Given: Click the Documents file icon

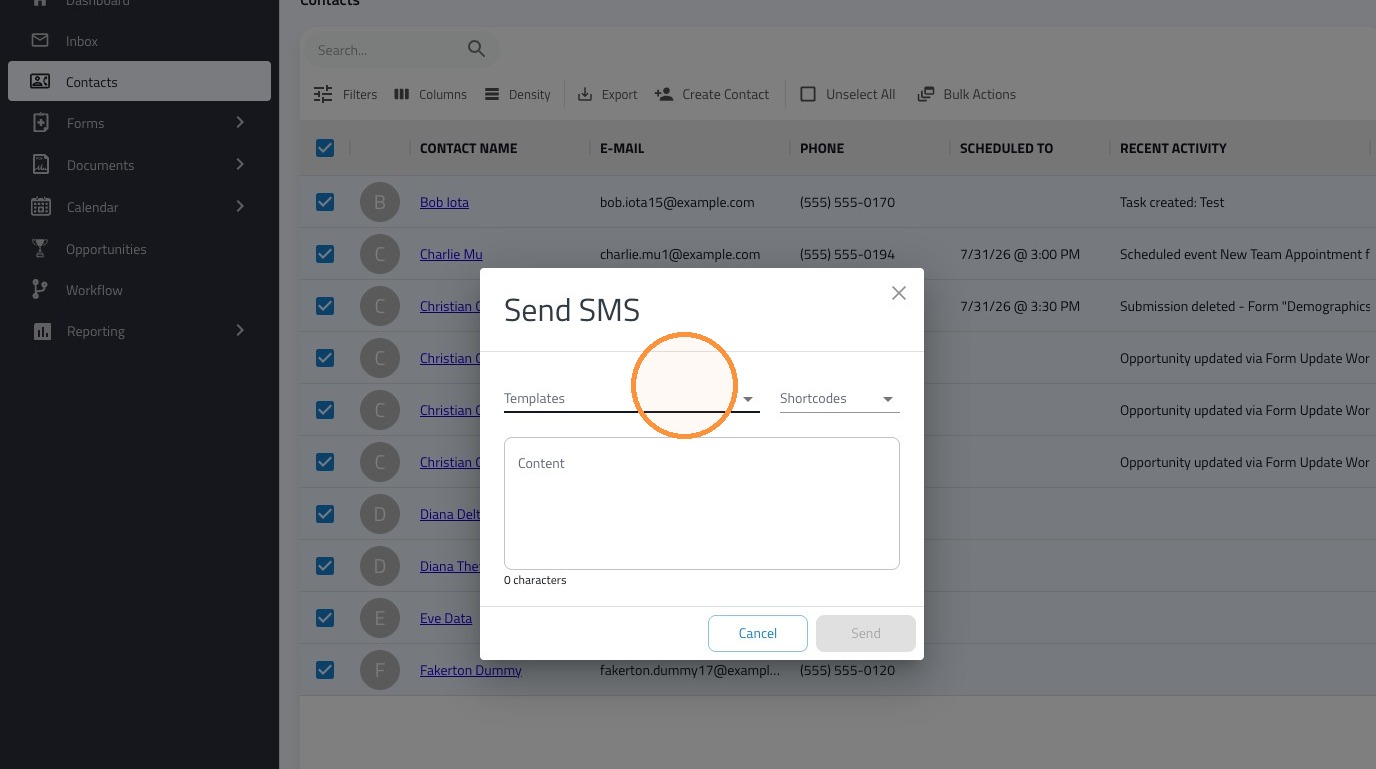Looking at the screenshot, I should tap(40, 165).
